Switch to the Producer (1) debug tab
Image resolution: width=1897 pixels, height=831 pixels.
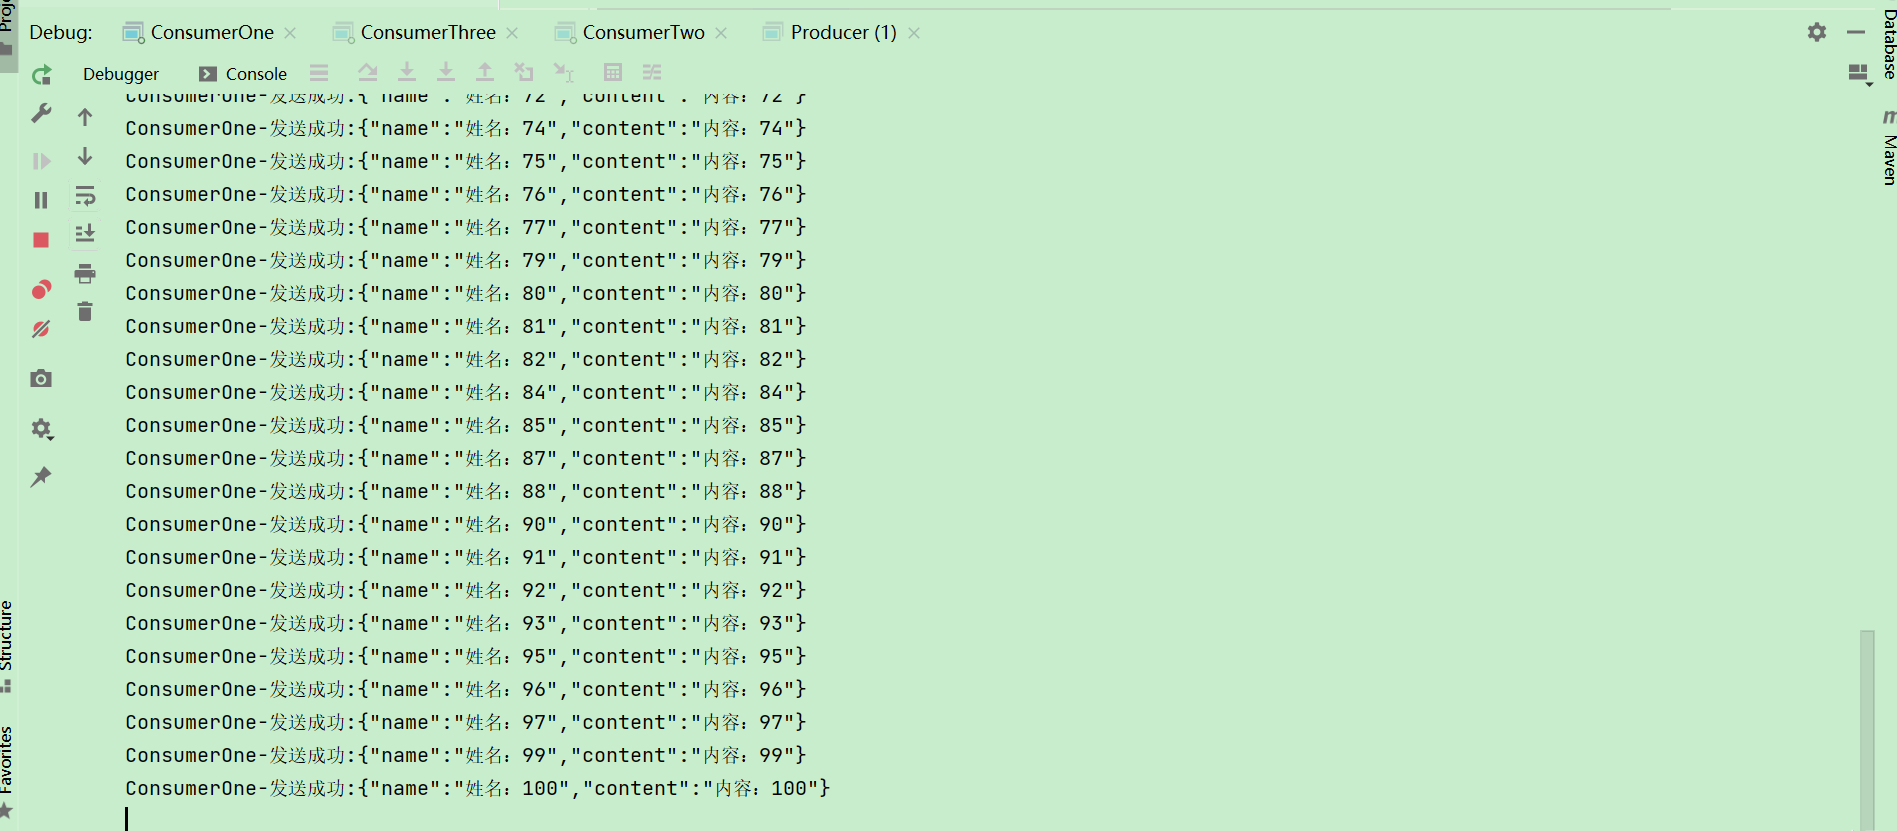pyautogui.click(x=843, y=32)
